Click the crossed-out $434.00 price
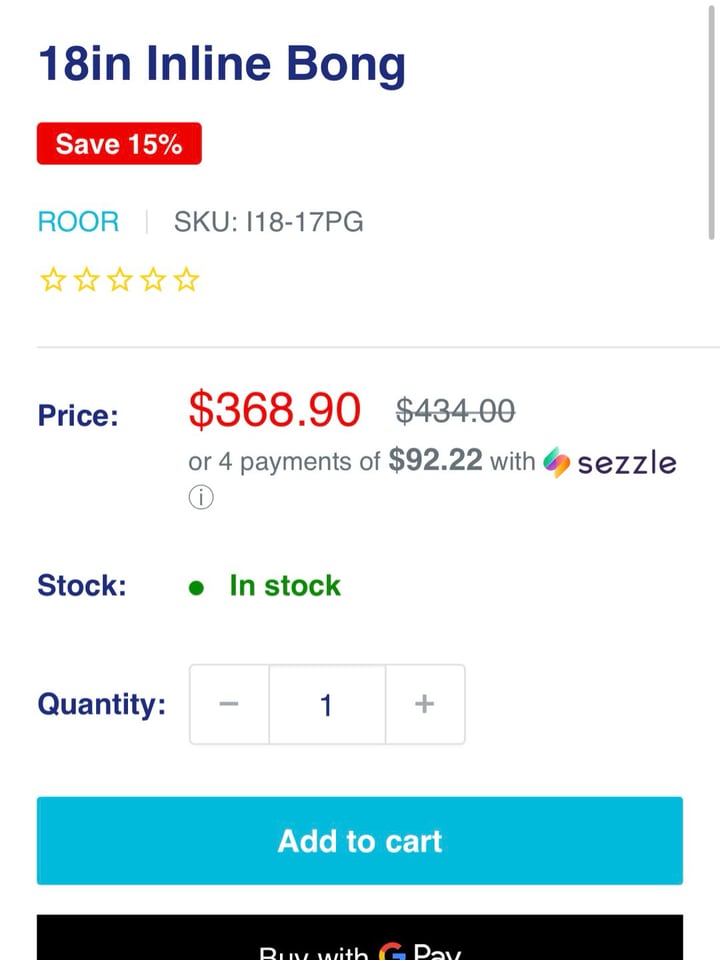720x960 pixels. point(455,410)
